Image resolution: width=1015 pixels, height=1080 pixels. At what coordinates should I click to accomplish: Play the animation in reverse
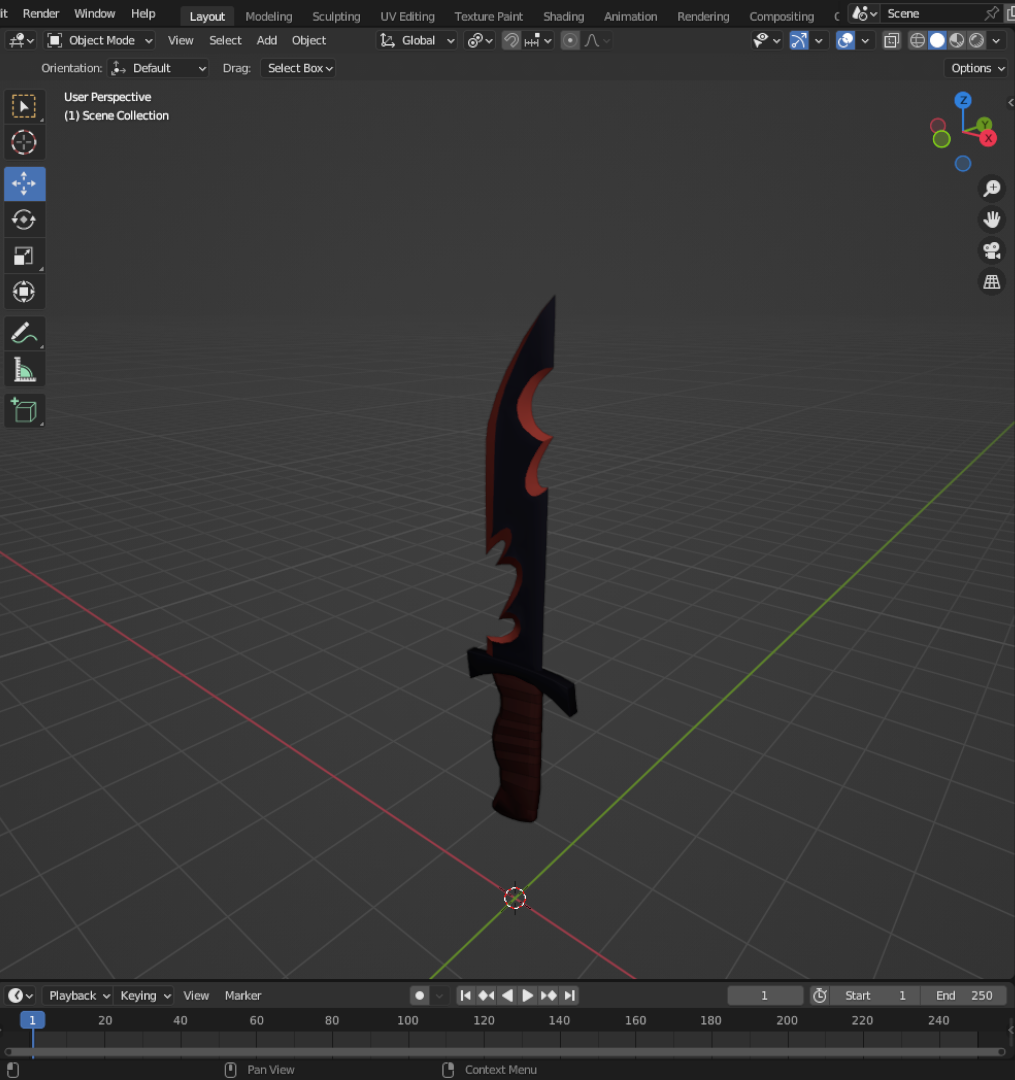[508, 995]
